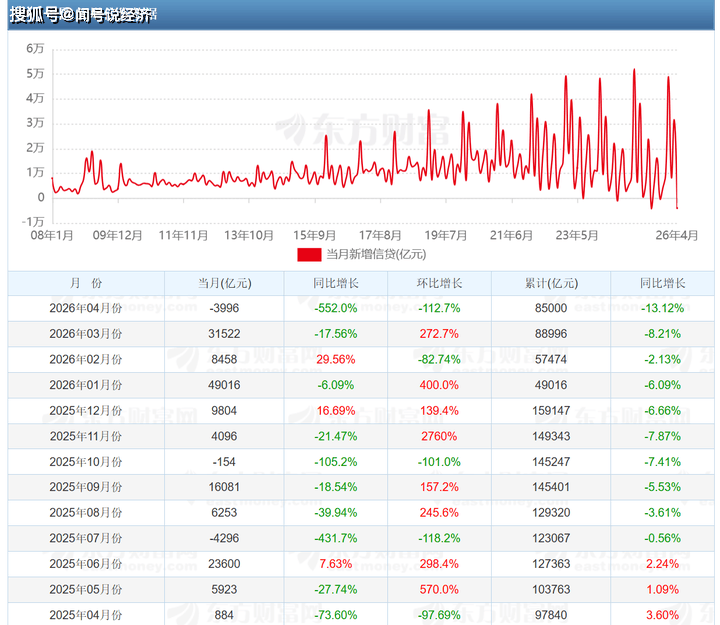The width and height of the screenshot is (720, 625).
Task: Click the -552.0% year-over-year value
Action: point(336,308)
